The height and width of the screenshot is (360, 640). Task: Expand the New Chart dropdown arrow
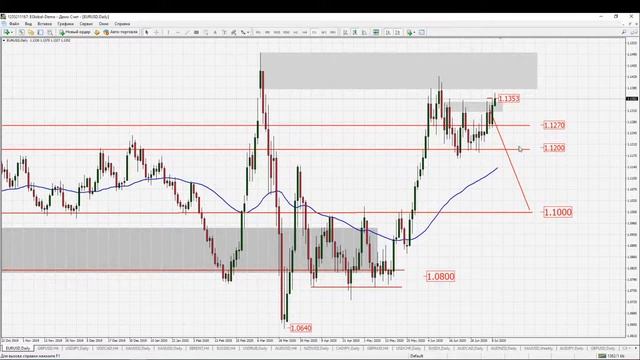tap(12, 32)
